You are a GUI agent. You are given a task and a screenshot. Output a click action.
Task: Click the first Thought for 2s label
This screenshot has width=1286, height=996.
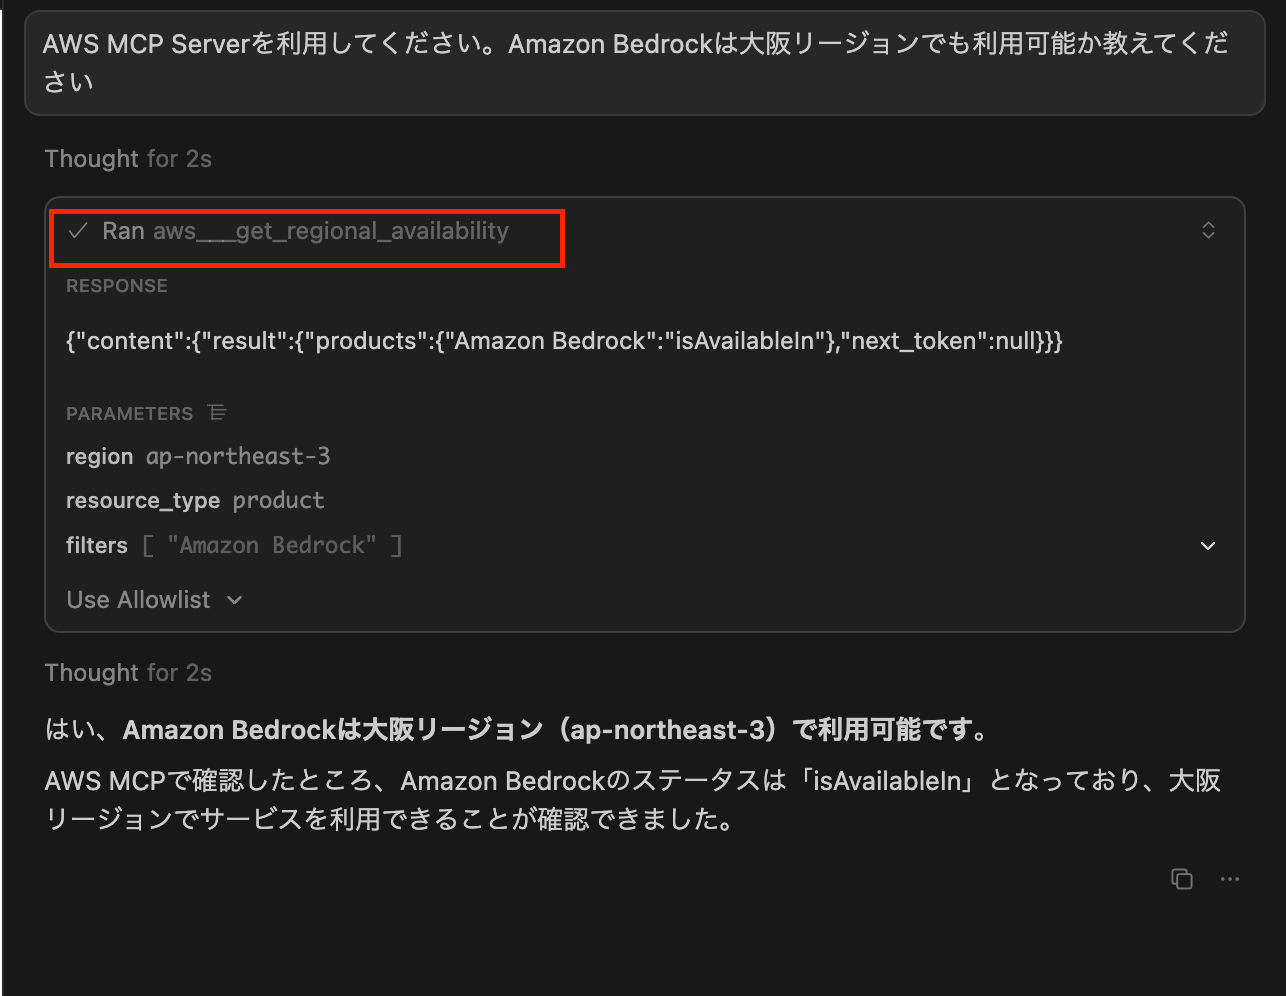click(x=128, y=158)
